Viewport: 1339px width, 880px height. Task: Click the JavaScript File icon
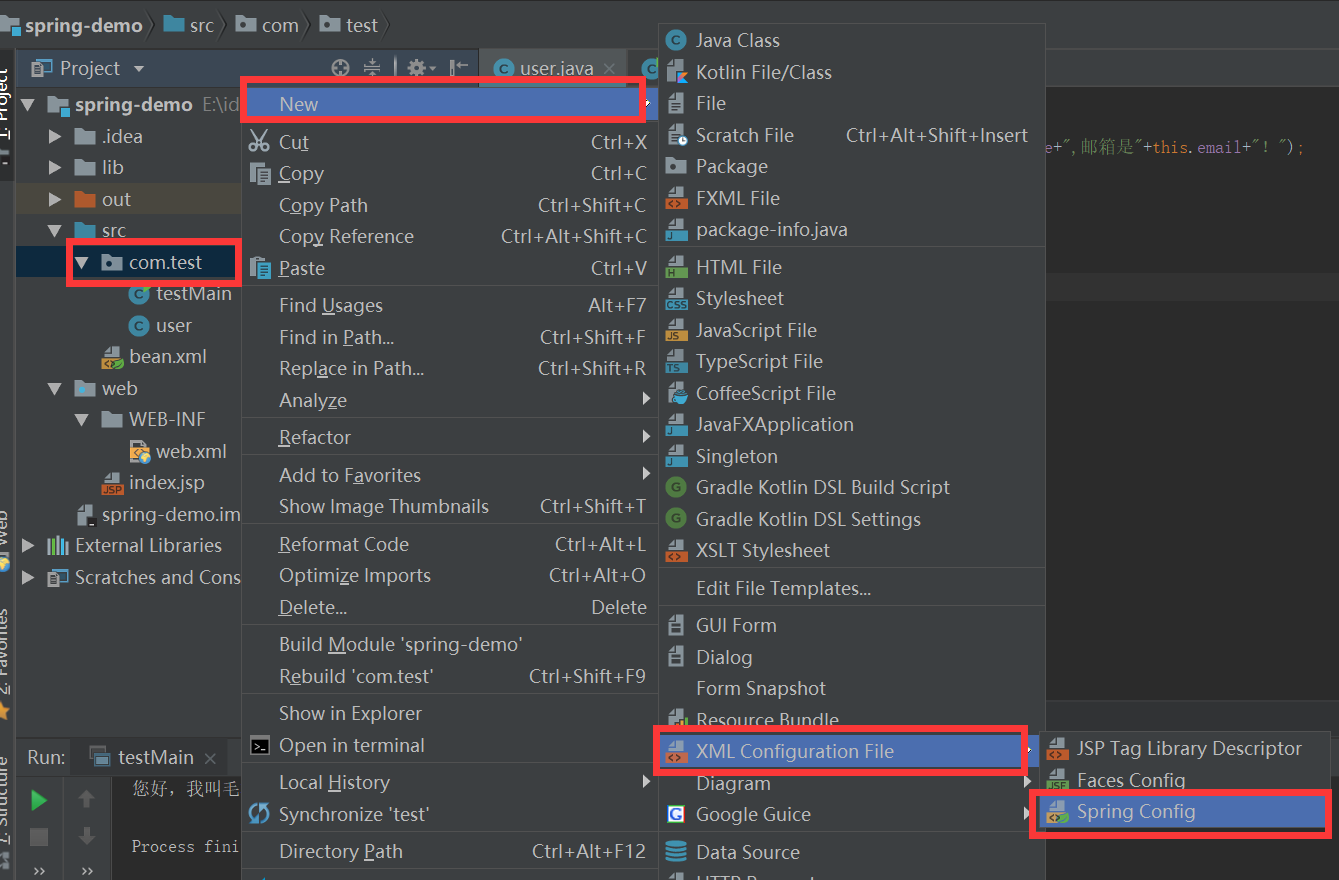[677, 330]
